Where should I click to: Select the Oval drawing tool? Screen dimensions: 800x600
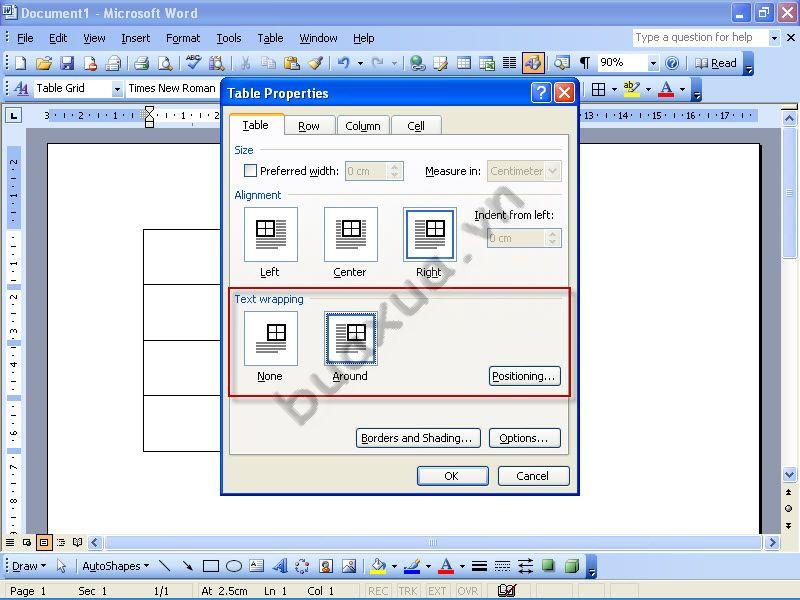tap(234, 566)
